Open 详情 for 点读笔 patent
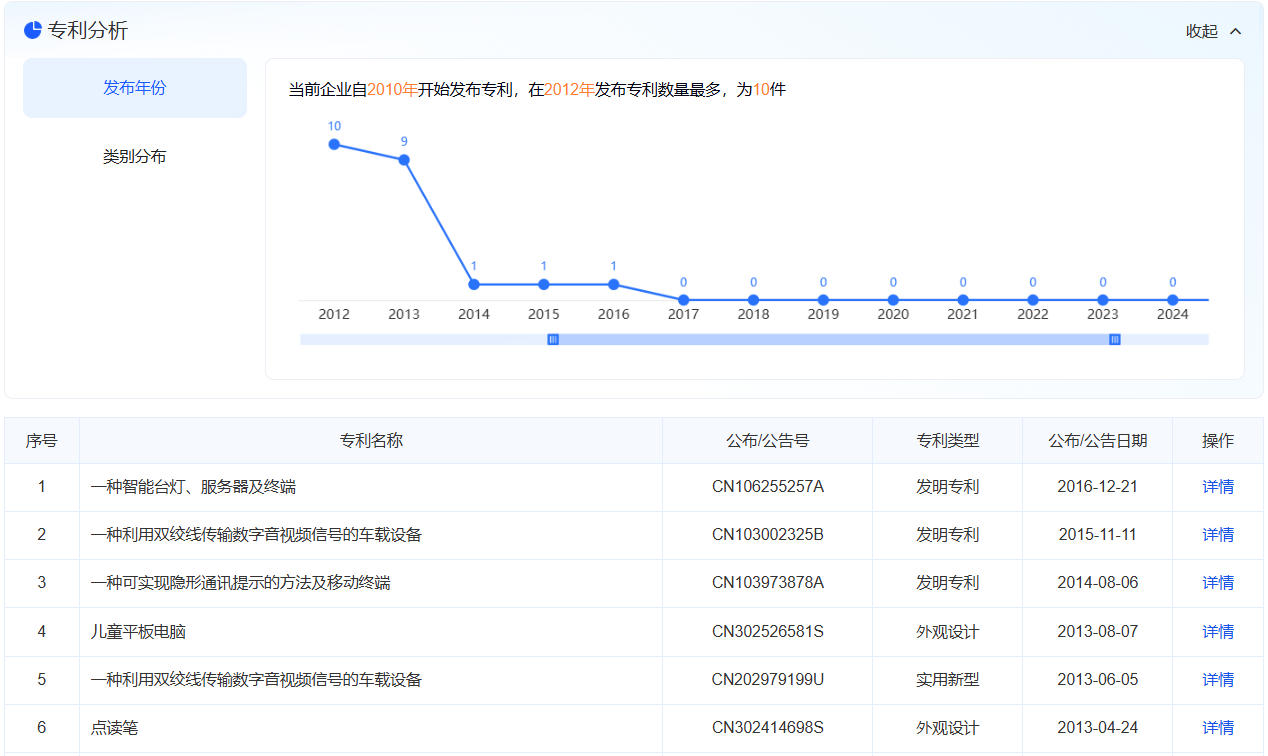The image size is (1268, 756). click(1217, 728)
